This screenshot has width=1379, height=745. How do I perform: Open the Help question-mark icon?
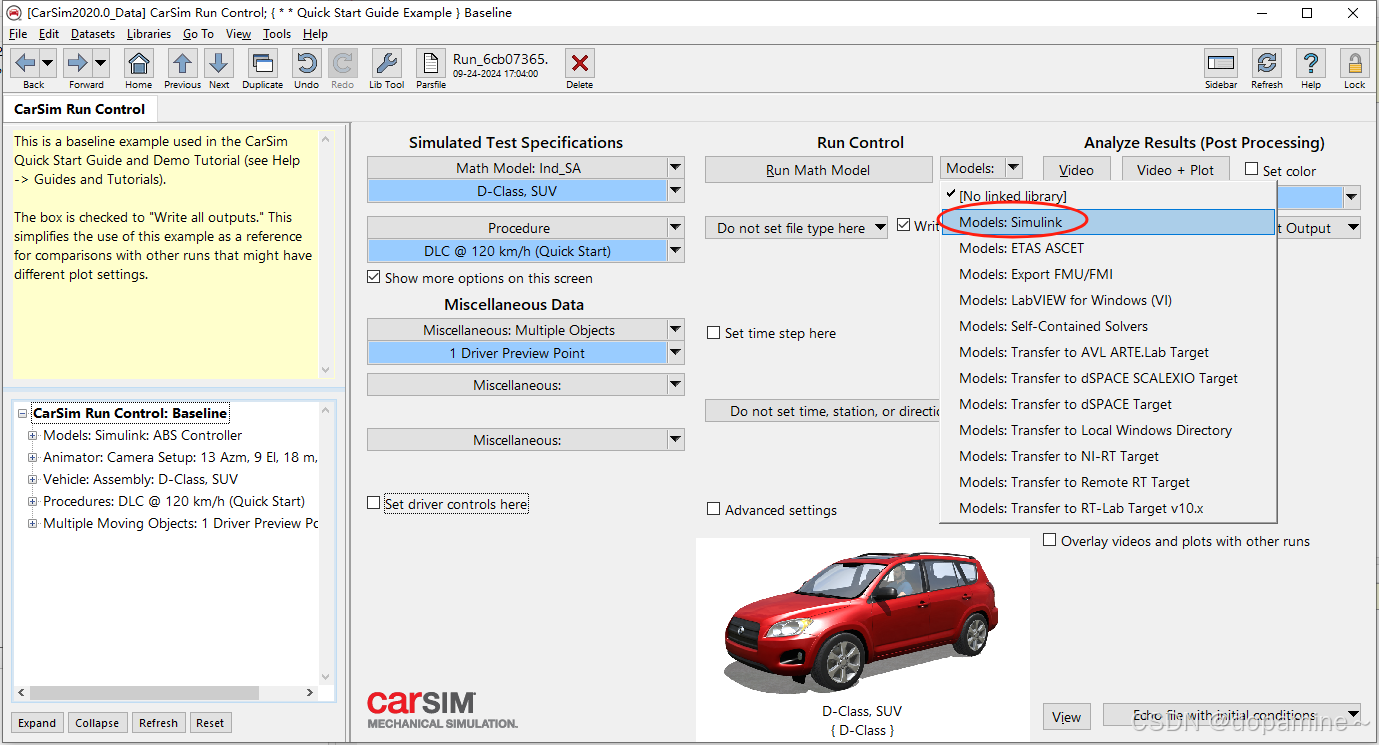(1311, 63)
